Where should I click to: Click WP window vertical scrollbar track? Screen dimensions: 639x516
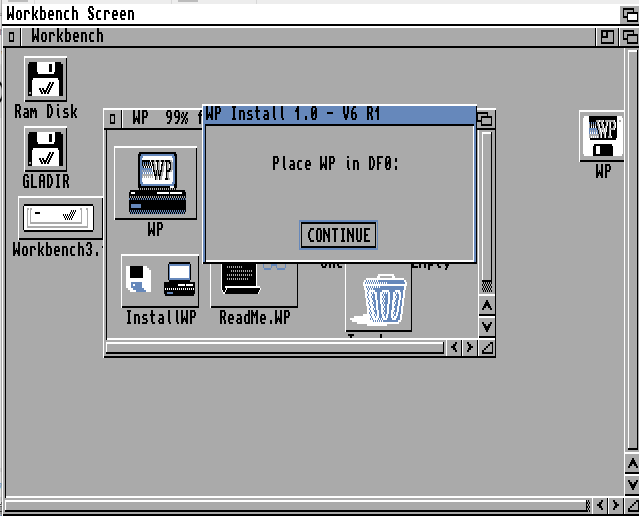click(x=487, y=211)
